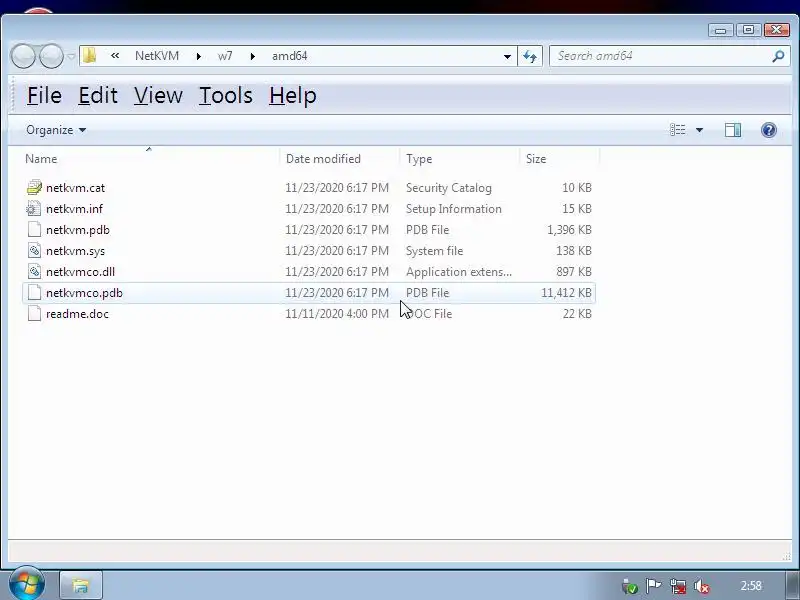Expand the address bar history dropdown
The image size is (800, 600).
pyautogui.click(x=507, y=56)
